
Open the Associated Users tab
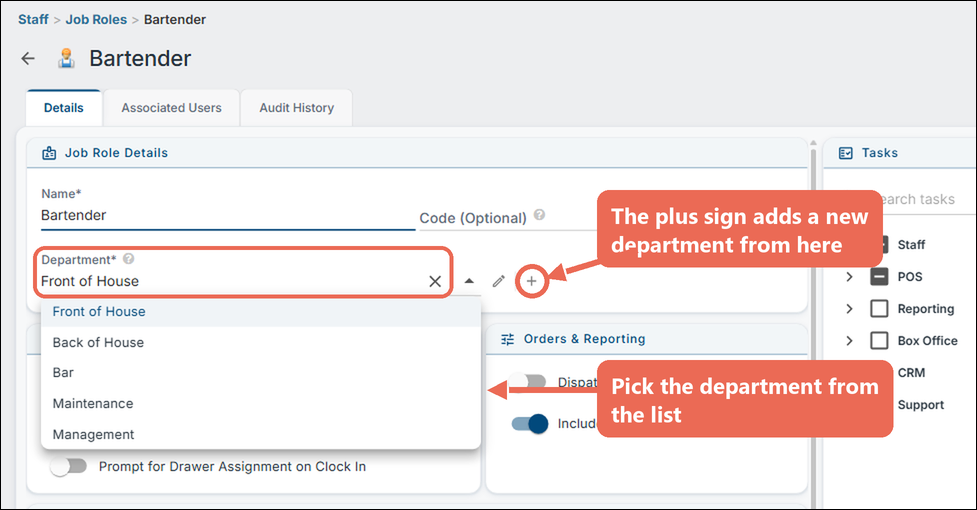click(x=171, y=108)
